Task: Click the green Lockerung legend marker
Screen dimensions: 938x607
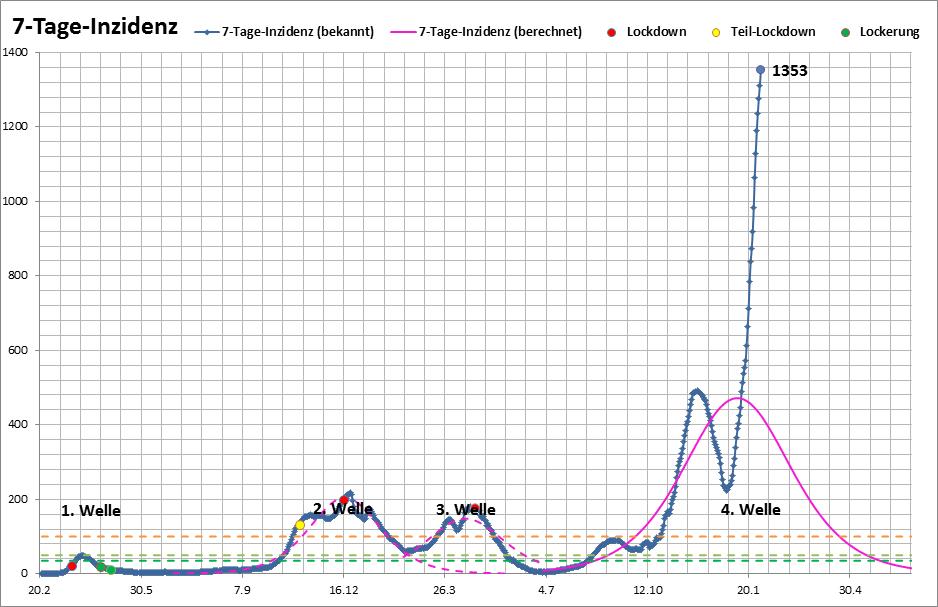Action: [845, 32]
